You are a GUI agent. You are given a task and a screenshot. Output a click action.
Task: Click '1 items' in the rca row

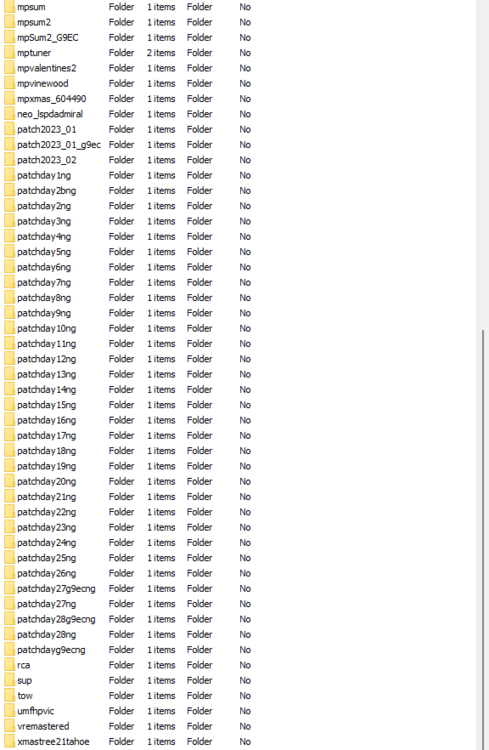(161, 665)
